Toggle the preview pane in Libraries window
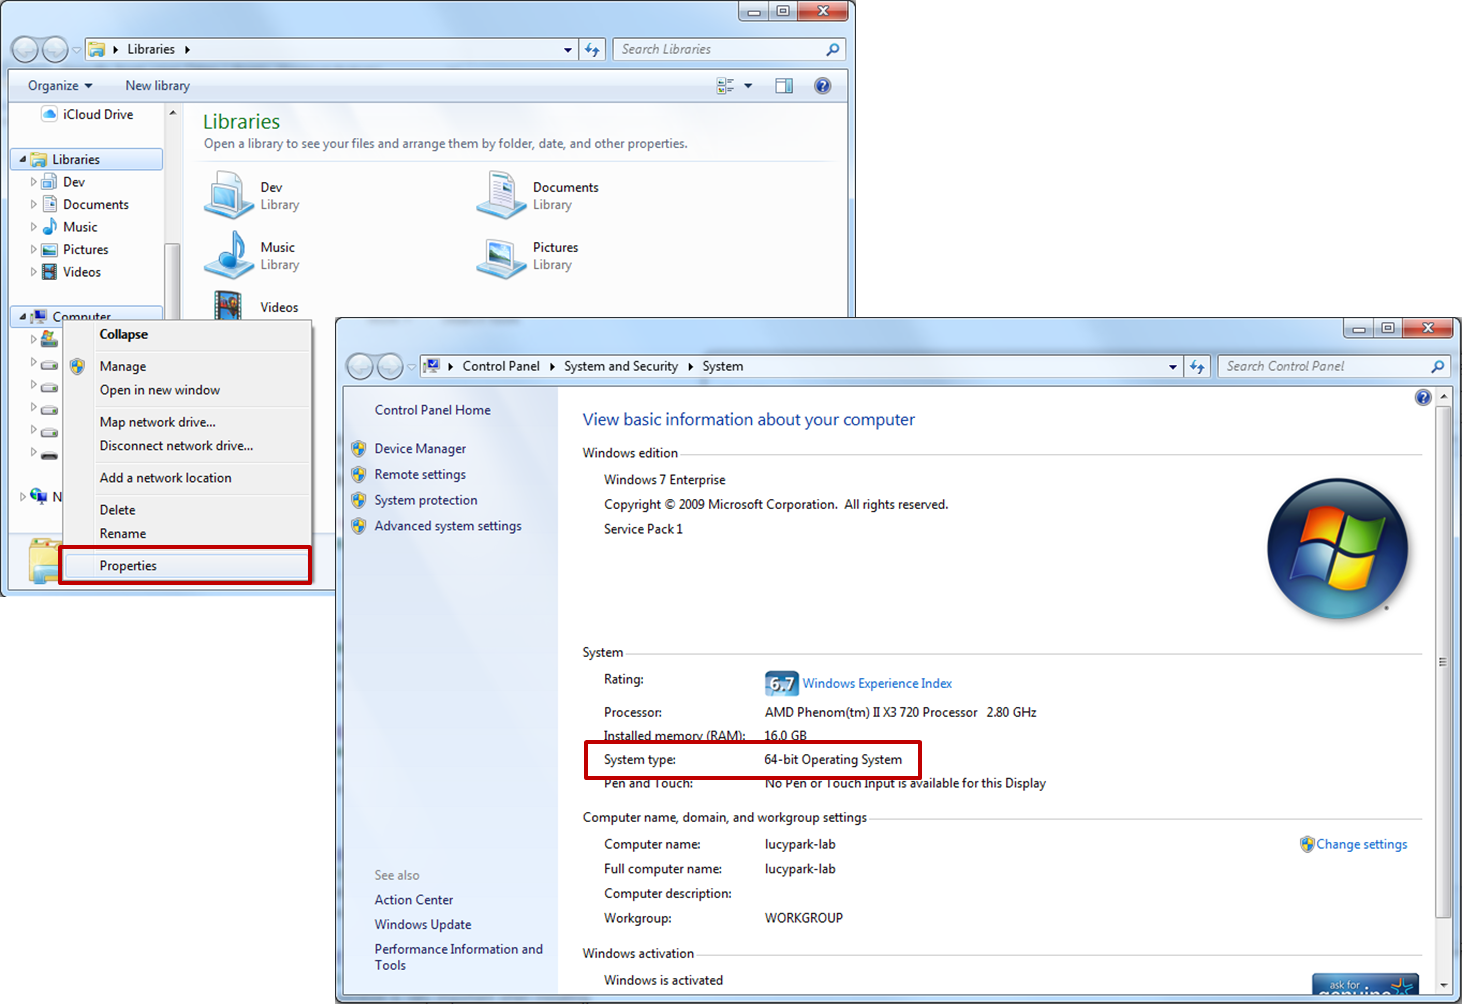 (x=784, y=86)
